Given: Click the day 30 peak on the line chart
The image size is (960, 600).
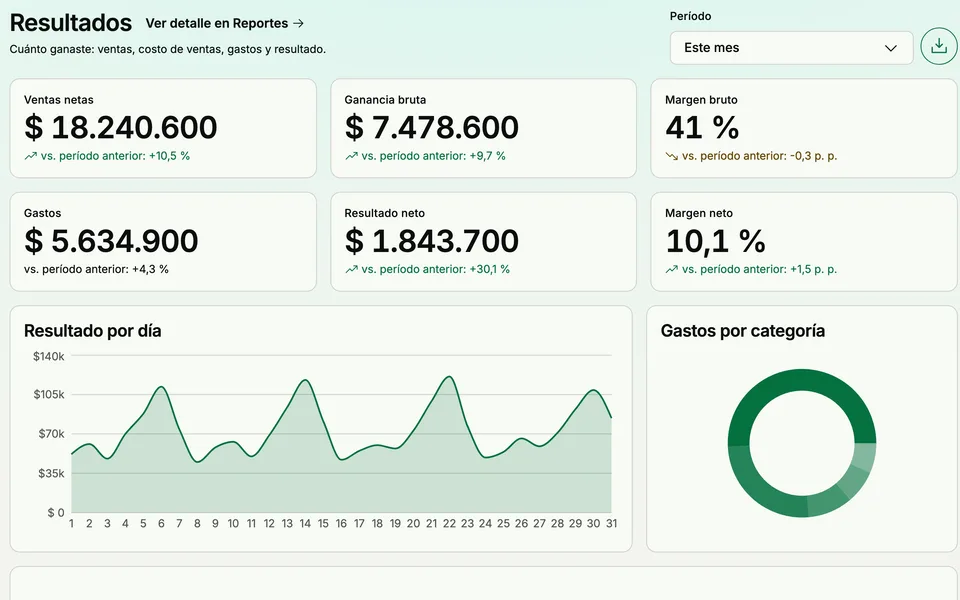Looking at the screenshot, I should click(x=593, y=390).
